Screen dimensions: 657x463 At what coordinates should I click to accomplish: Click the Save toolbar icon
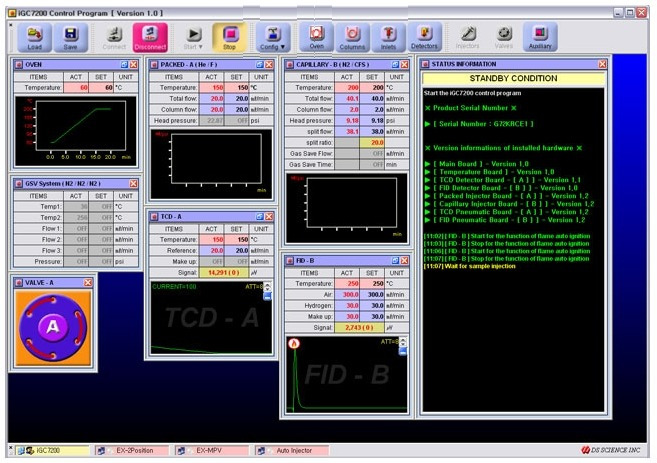click(x=70, y=37)
